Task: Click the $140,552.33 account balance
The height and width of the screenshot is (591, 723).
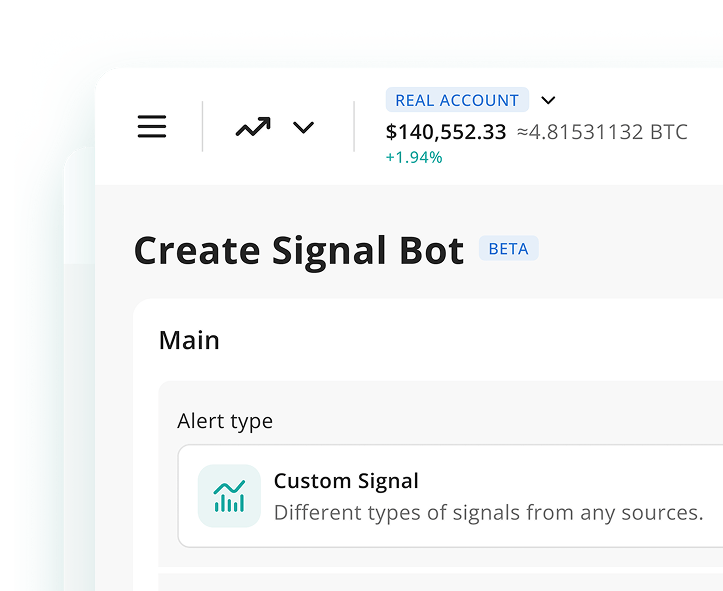Action: (446, 132)
